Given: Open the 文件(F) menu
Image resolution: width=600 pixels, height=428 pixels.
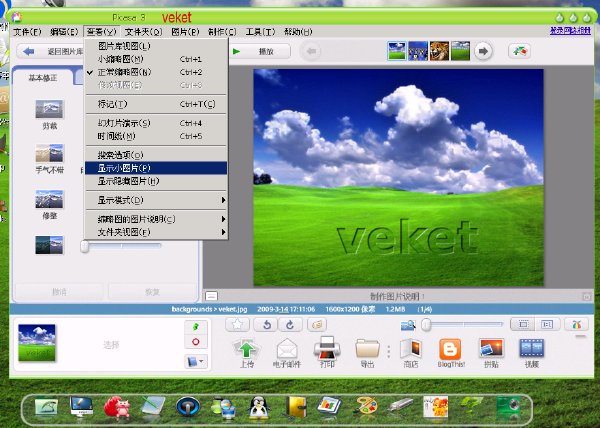Looking at the screenshot, I should point(27,32).
